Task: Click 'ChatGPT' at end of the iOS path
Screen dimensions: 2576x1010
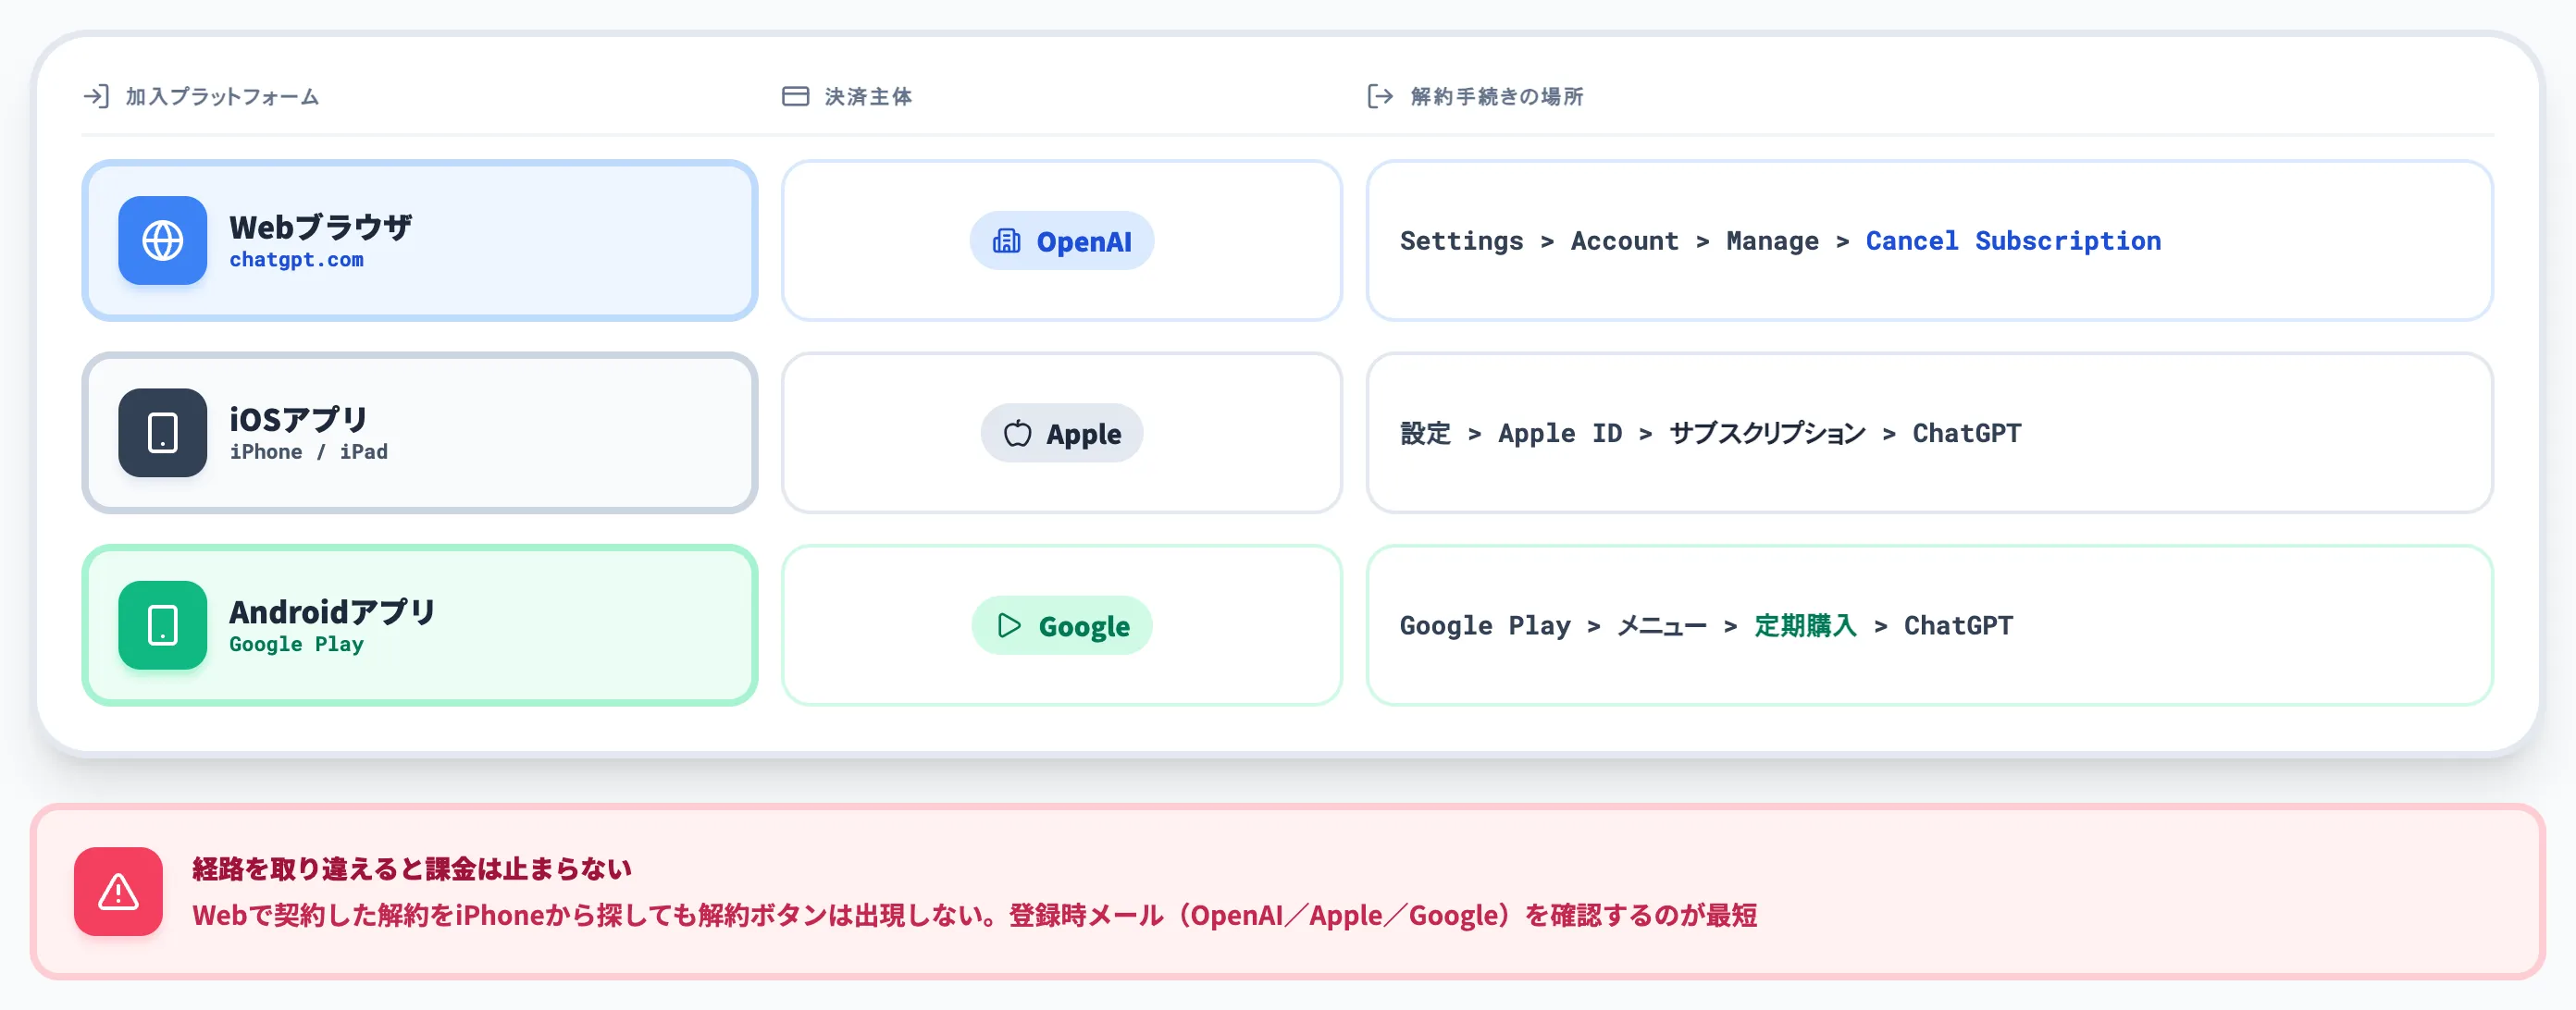Action: tap(1967, 433)
